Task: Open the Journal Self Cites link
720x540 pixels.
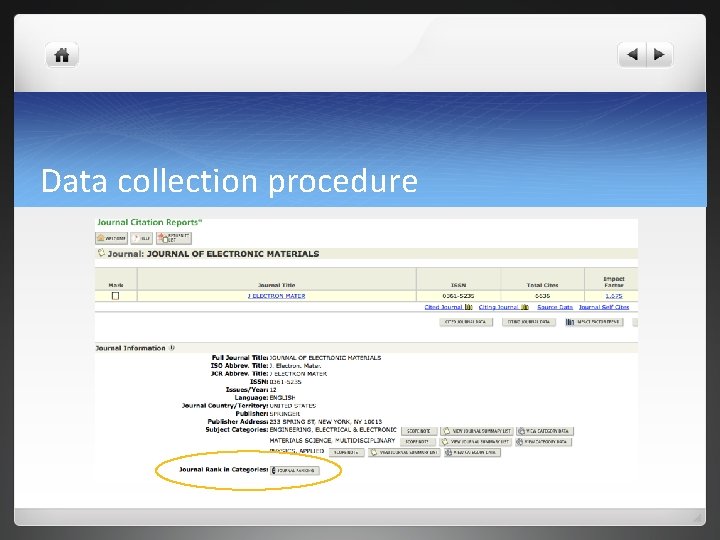Action: pyautogui.click(x=604, y=307)
